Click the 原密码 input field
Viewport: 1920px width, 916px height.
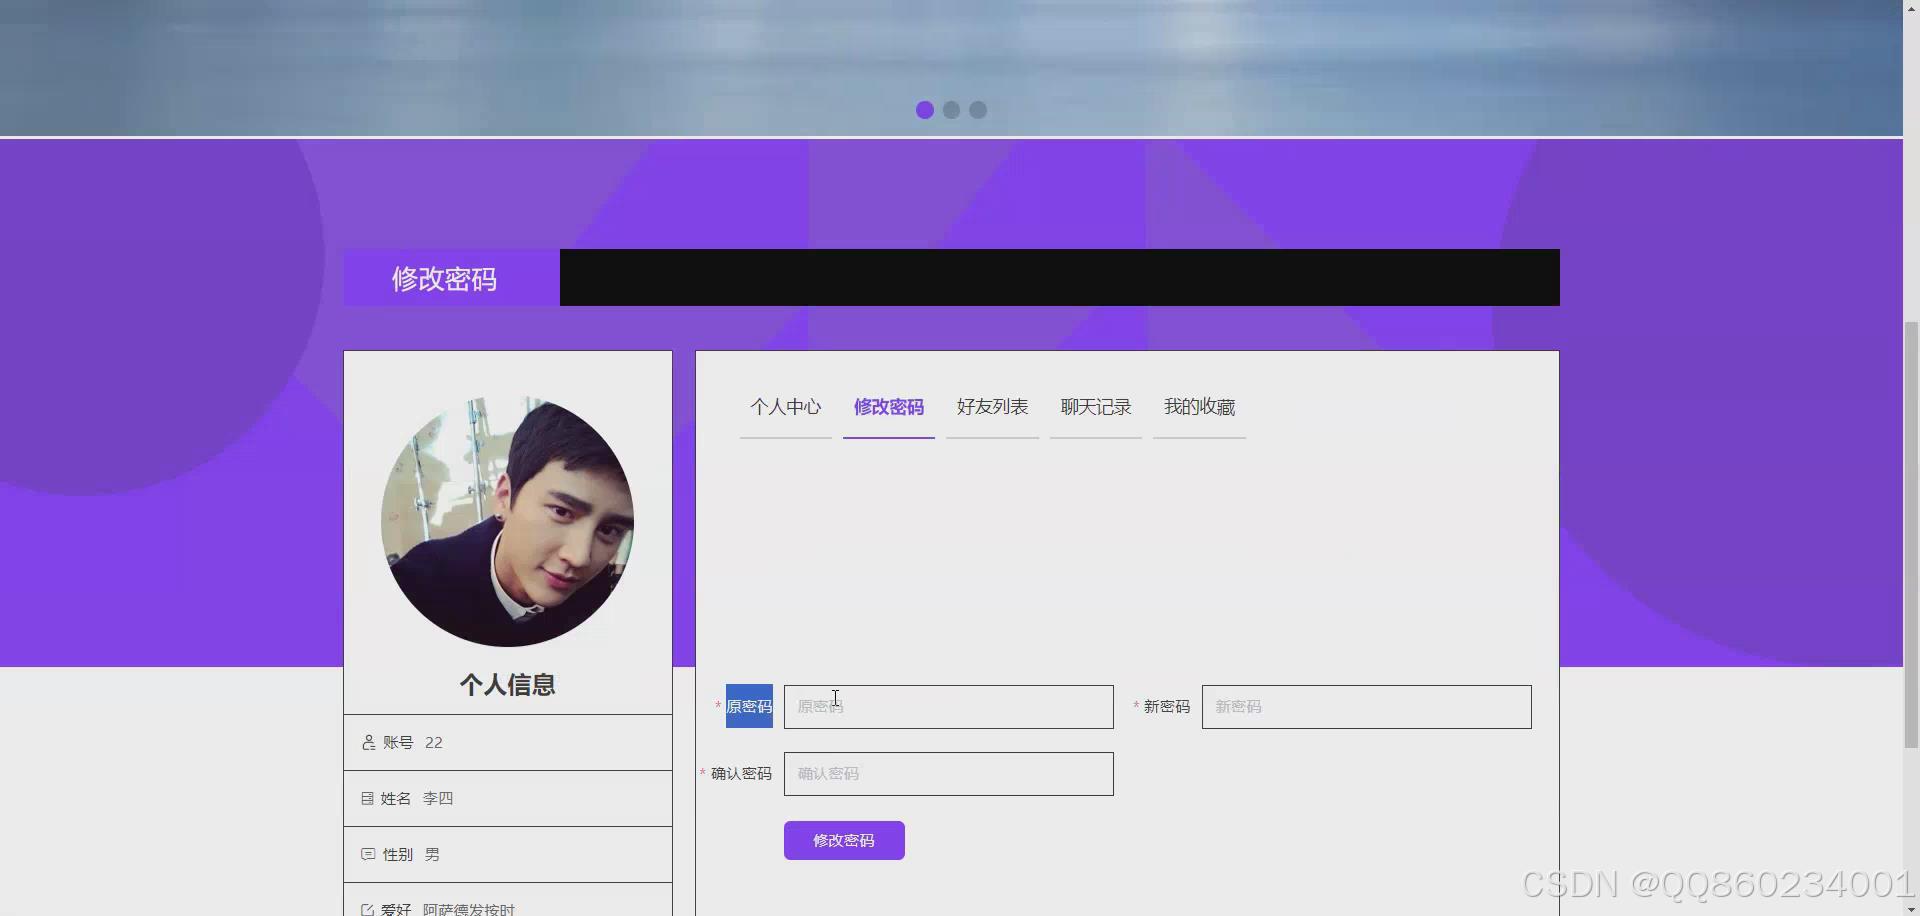948,707
